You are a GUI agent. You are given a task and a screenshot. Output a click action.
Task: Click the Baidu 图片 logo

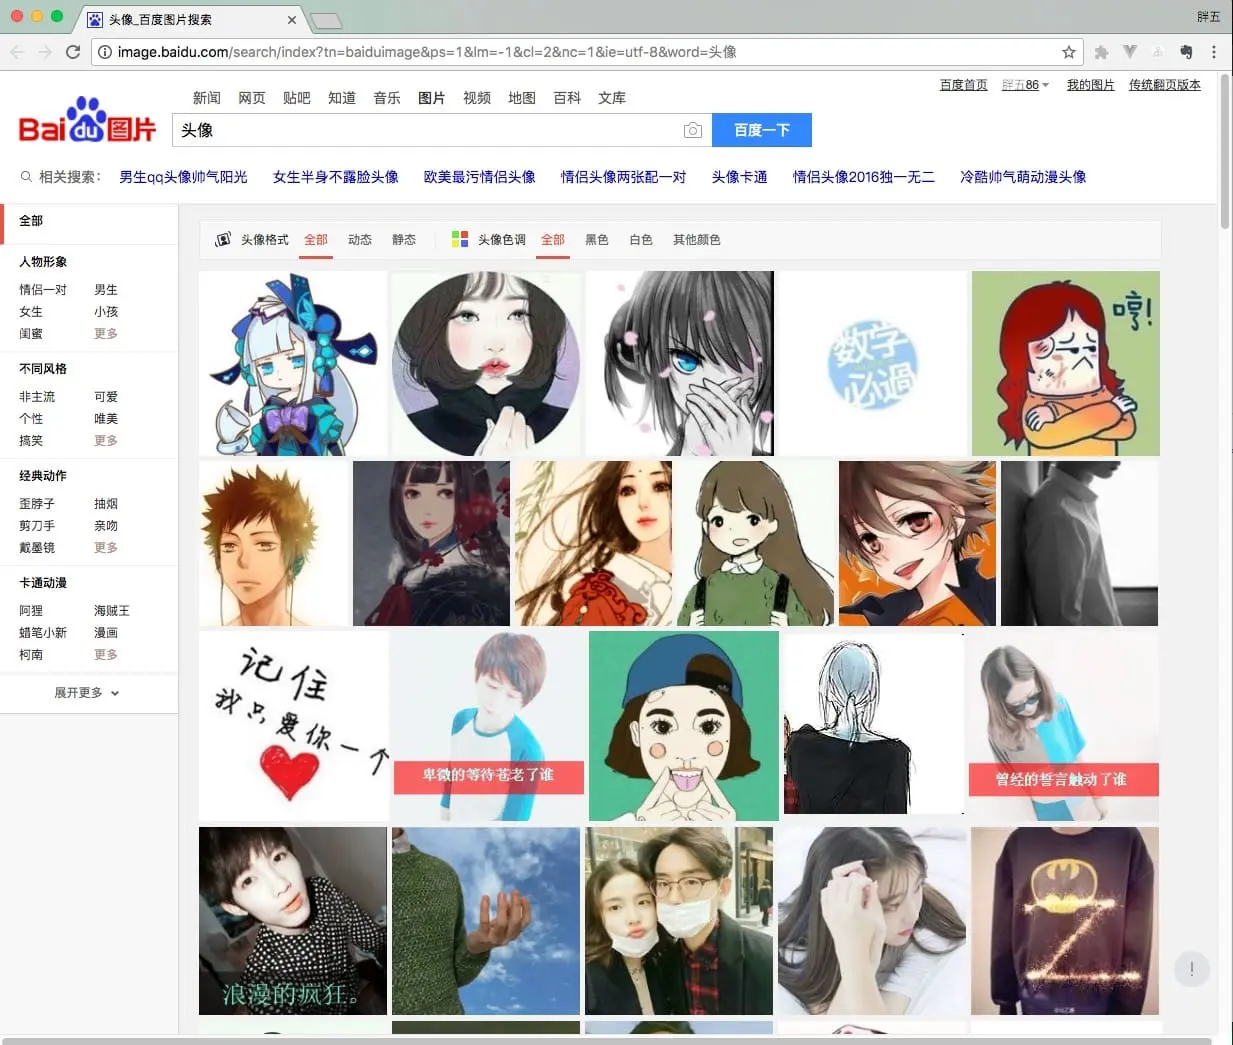pos(88,121)
